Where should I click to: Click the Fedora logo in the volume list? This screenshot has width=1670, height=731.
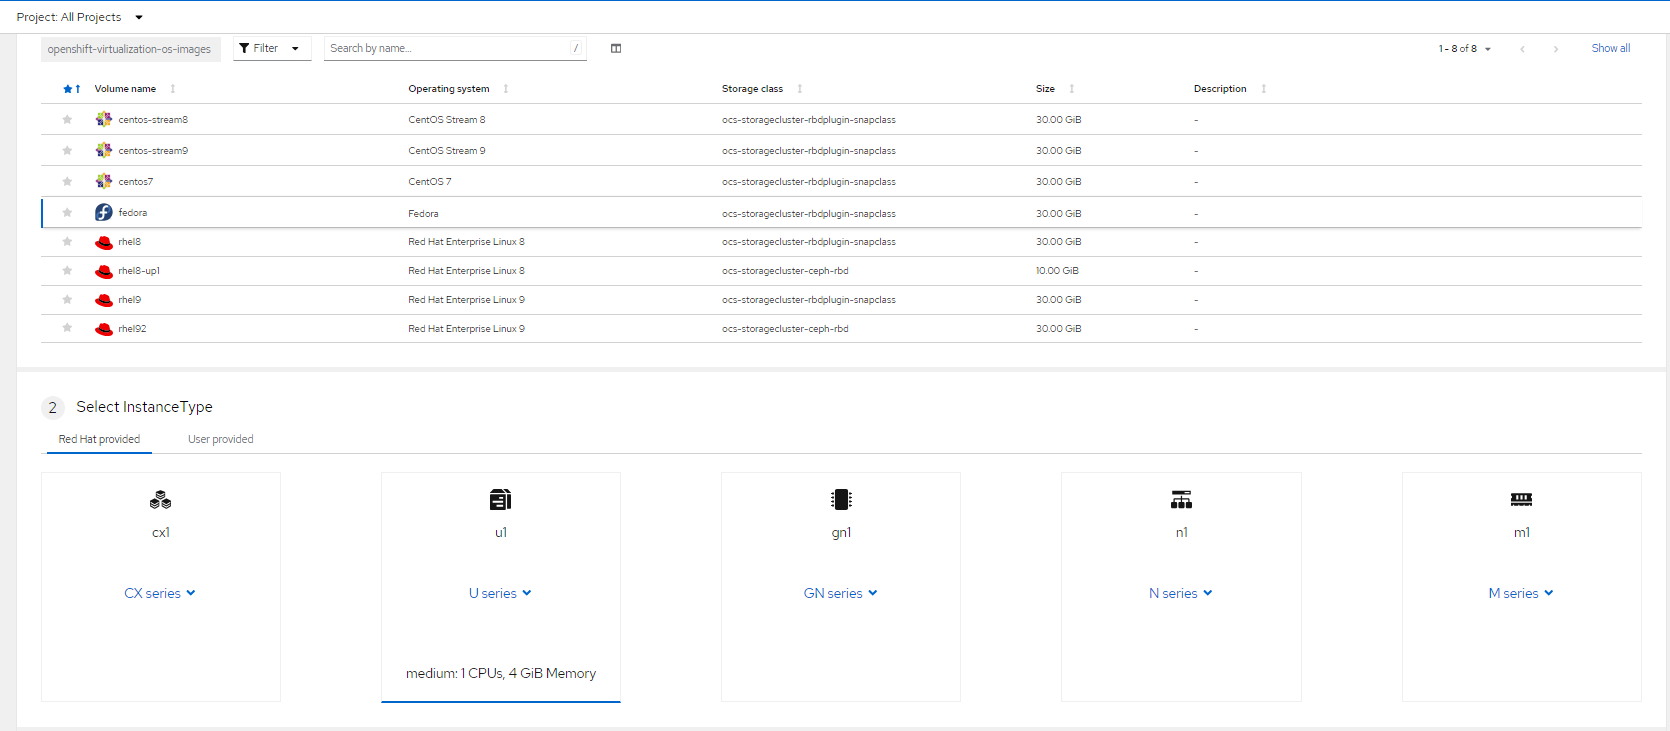pos(104,212)
